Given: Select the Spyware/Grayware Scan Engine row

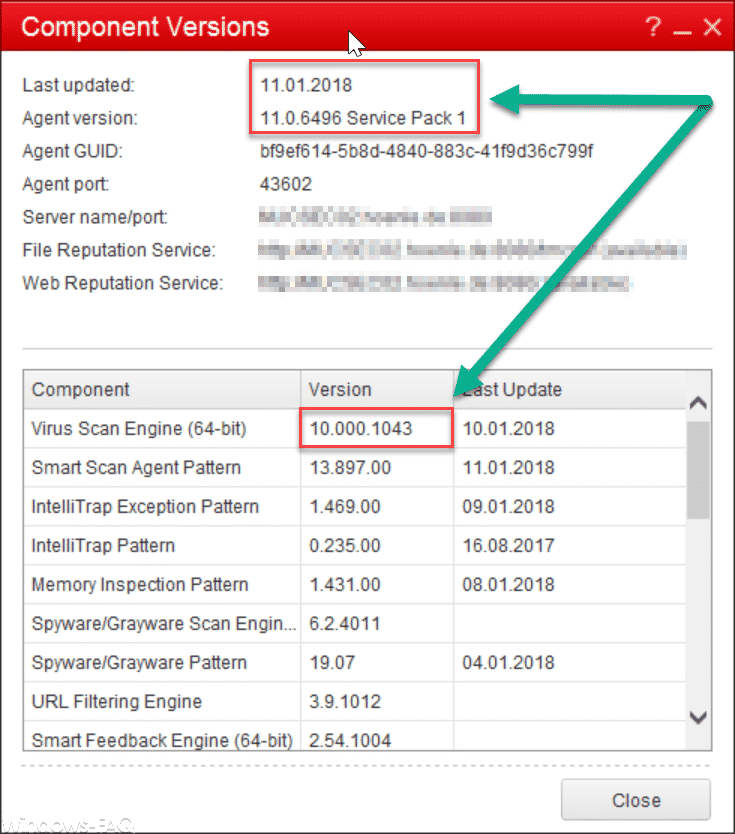Looking at the screenshot, I should coord(355,623).
